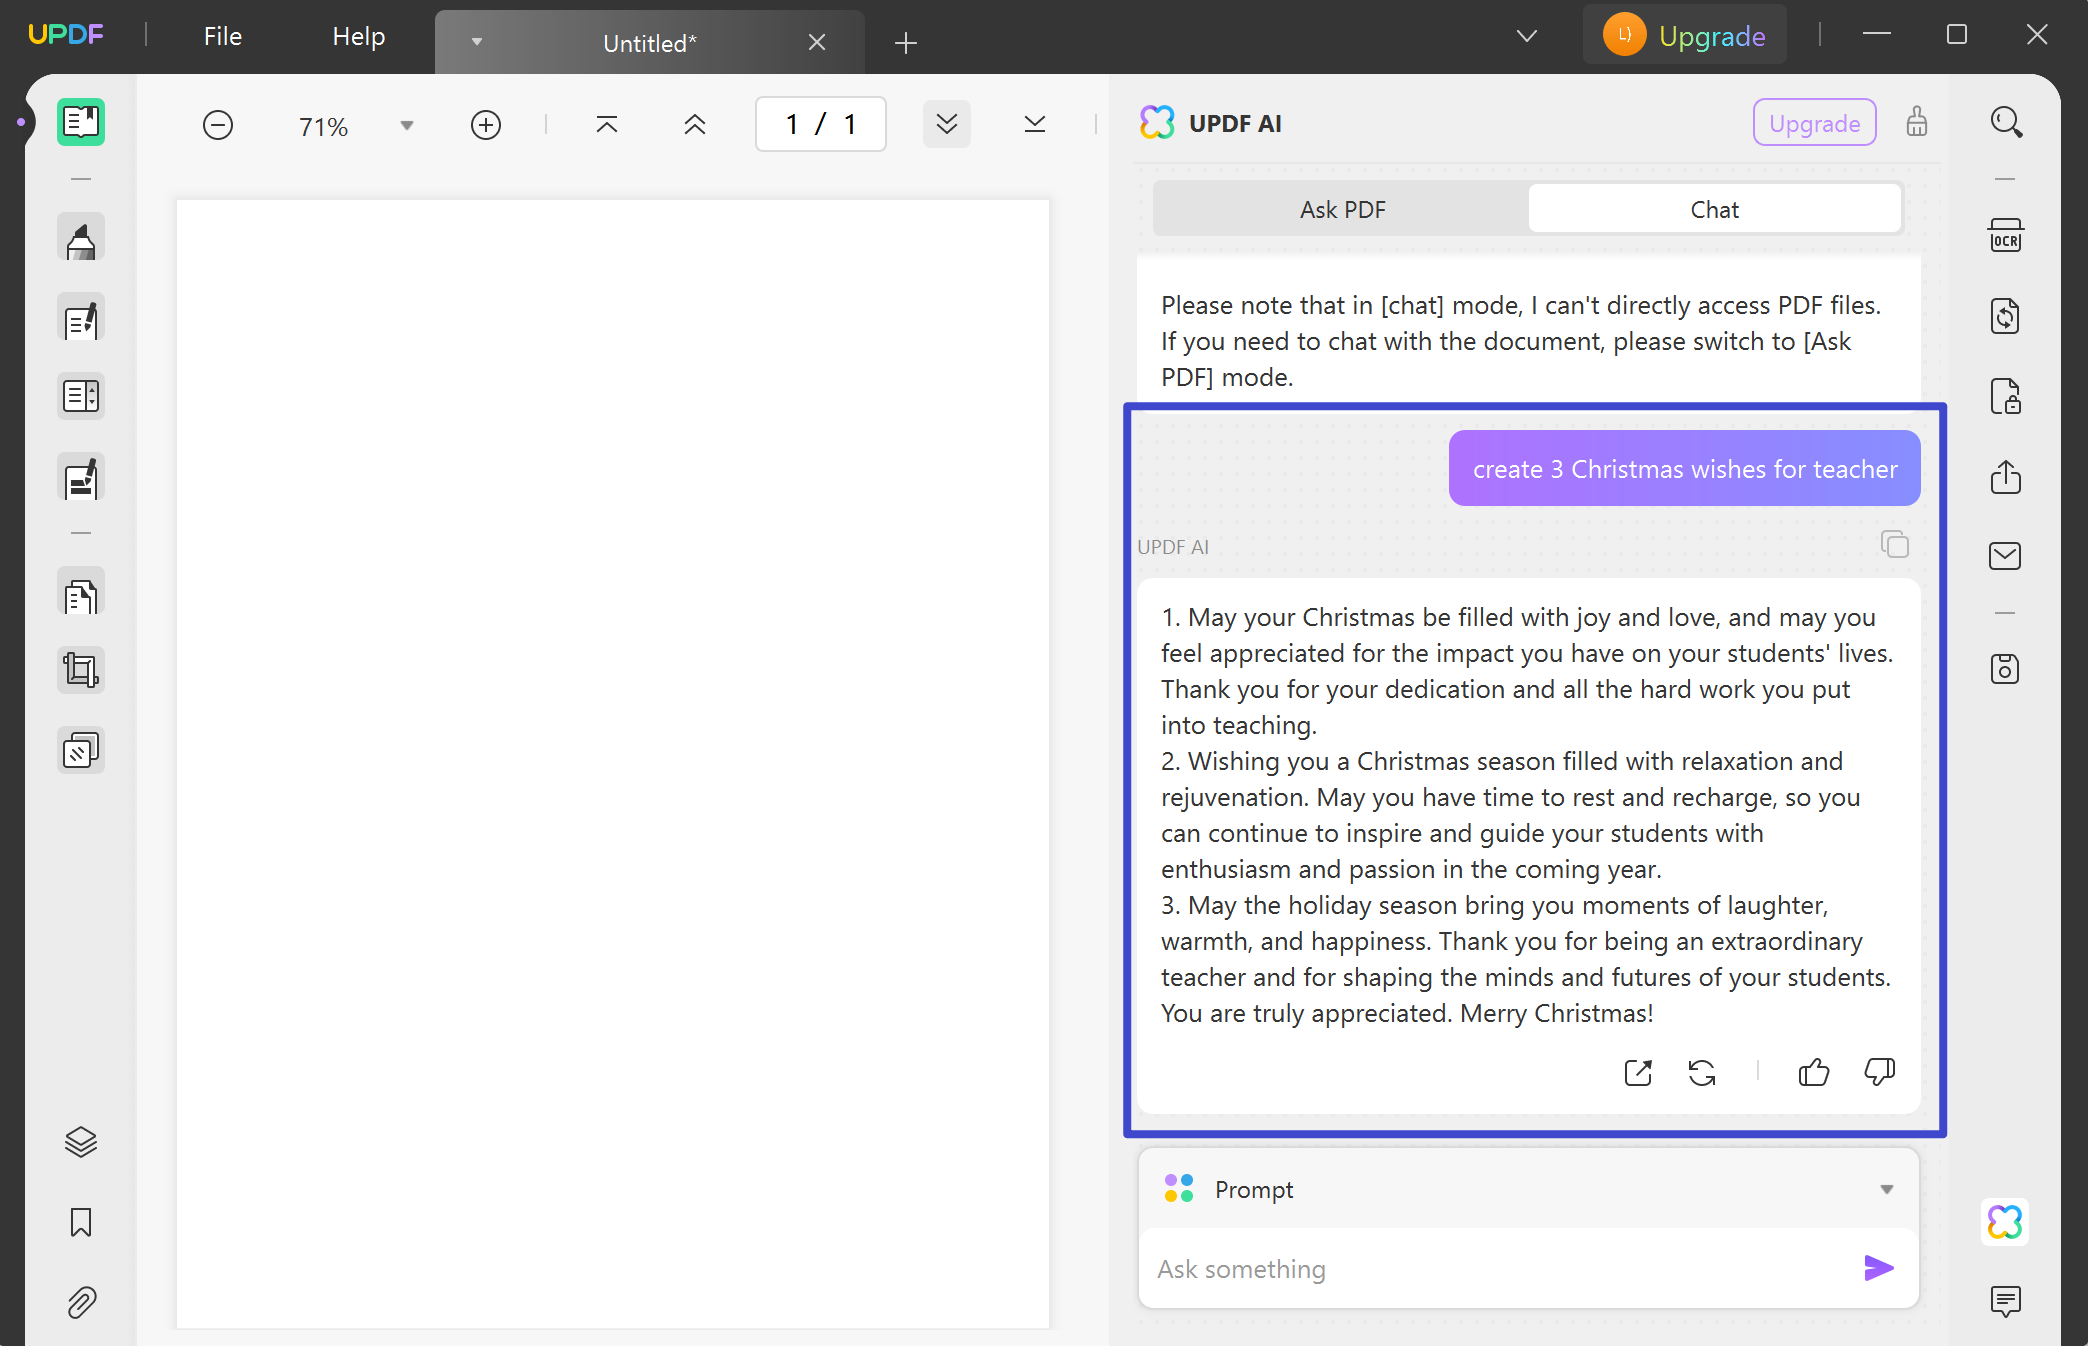The height and width of the screenshot is (1346, 2088).
Task: Expand the tab list chevron
Action: [x=1526, y=37]
